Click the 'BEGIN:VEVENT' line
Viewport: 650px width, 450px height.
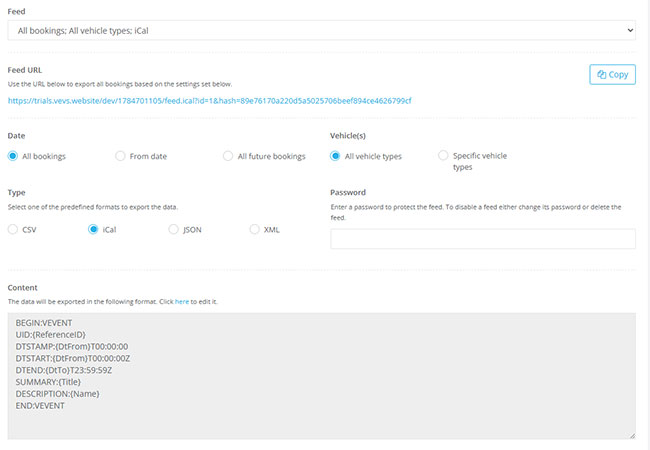(x=44, y=323)
